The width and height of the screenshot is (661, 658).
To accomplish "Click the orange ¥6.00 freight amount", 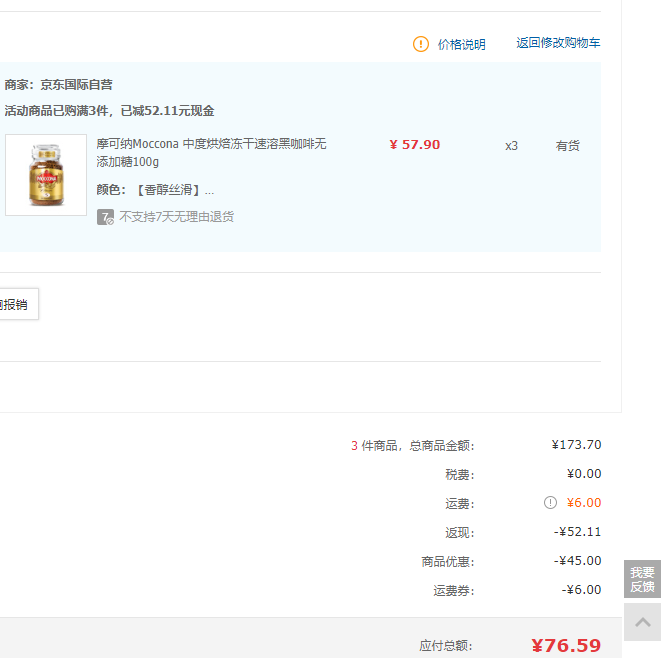I will pyautogui.click(x=584, y=502).
